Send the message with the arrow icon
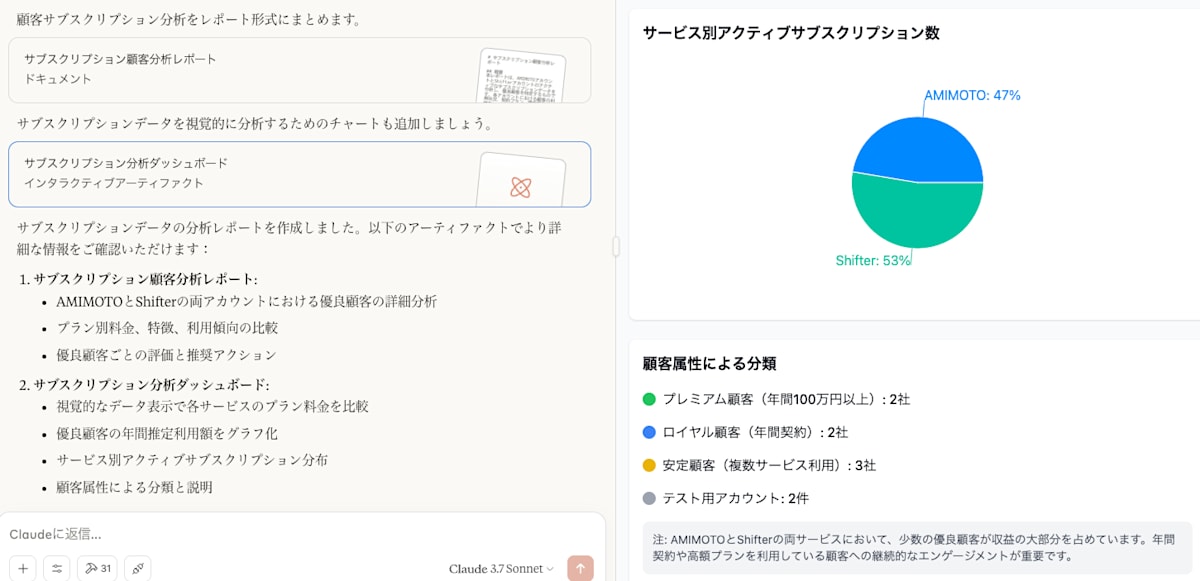Image resolution: width=1200 pixels, height=581 pixels. 580,567
